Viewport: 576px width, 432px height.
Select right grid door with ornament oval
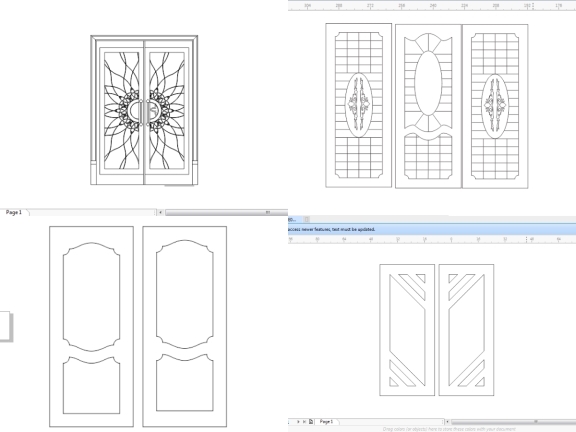[495, 106]
